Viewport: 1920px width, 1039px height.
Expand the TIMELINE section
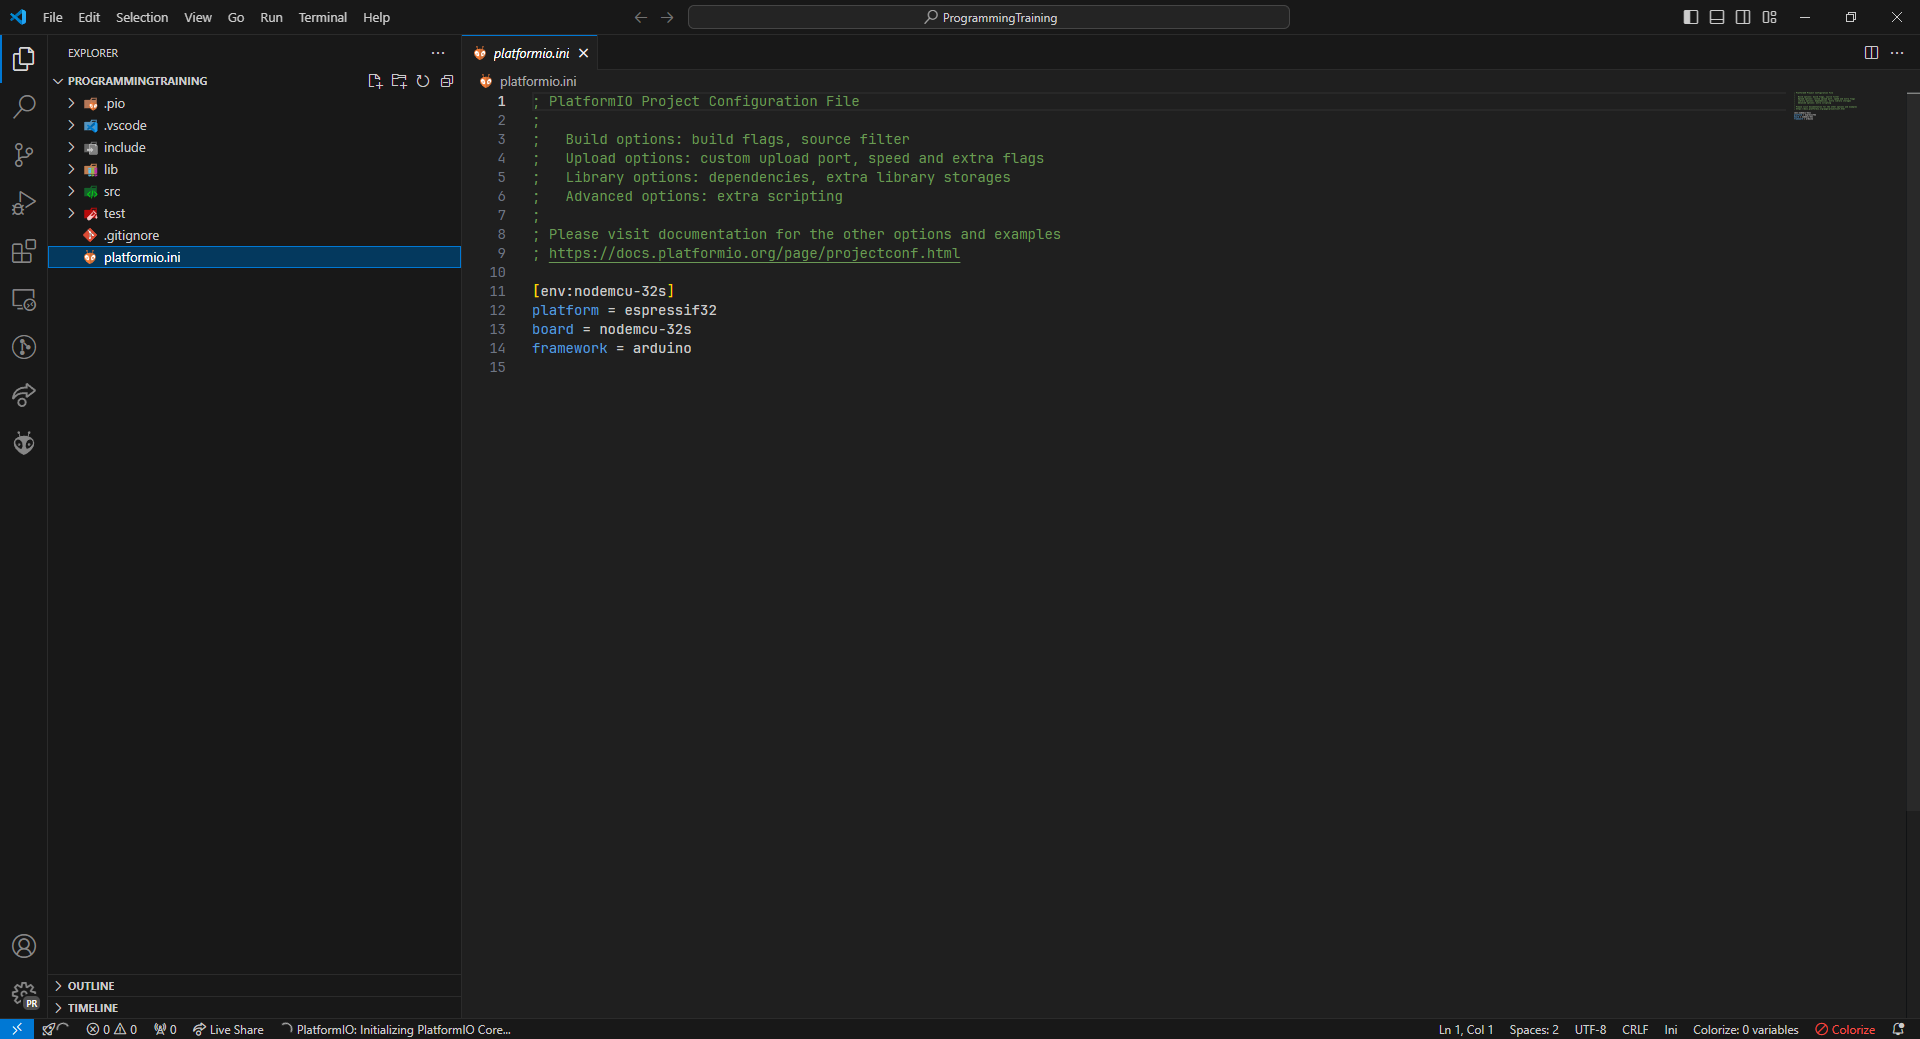pyautogui.click(x=255, y=1008)
